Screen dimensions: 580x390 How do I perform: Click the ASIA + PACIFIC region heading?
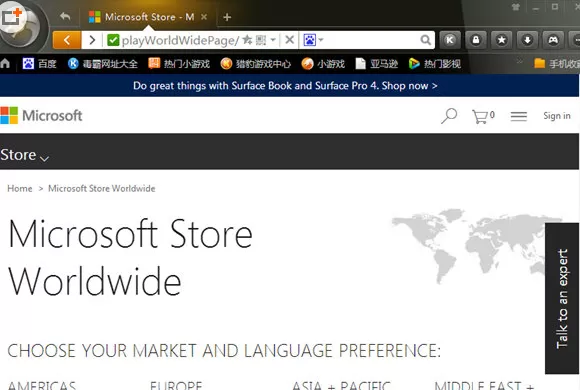[x=341, y=385]
